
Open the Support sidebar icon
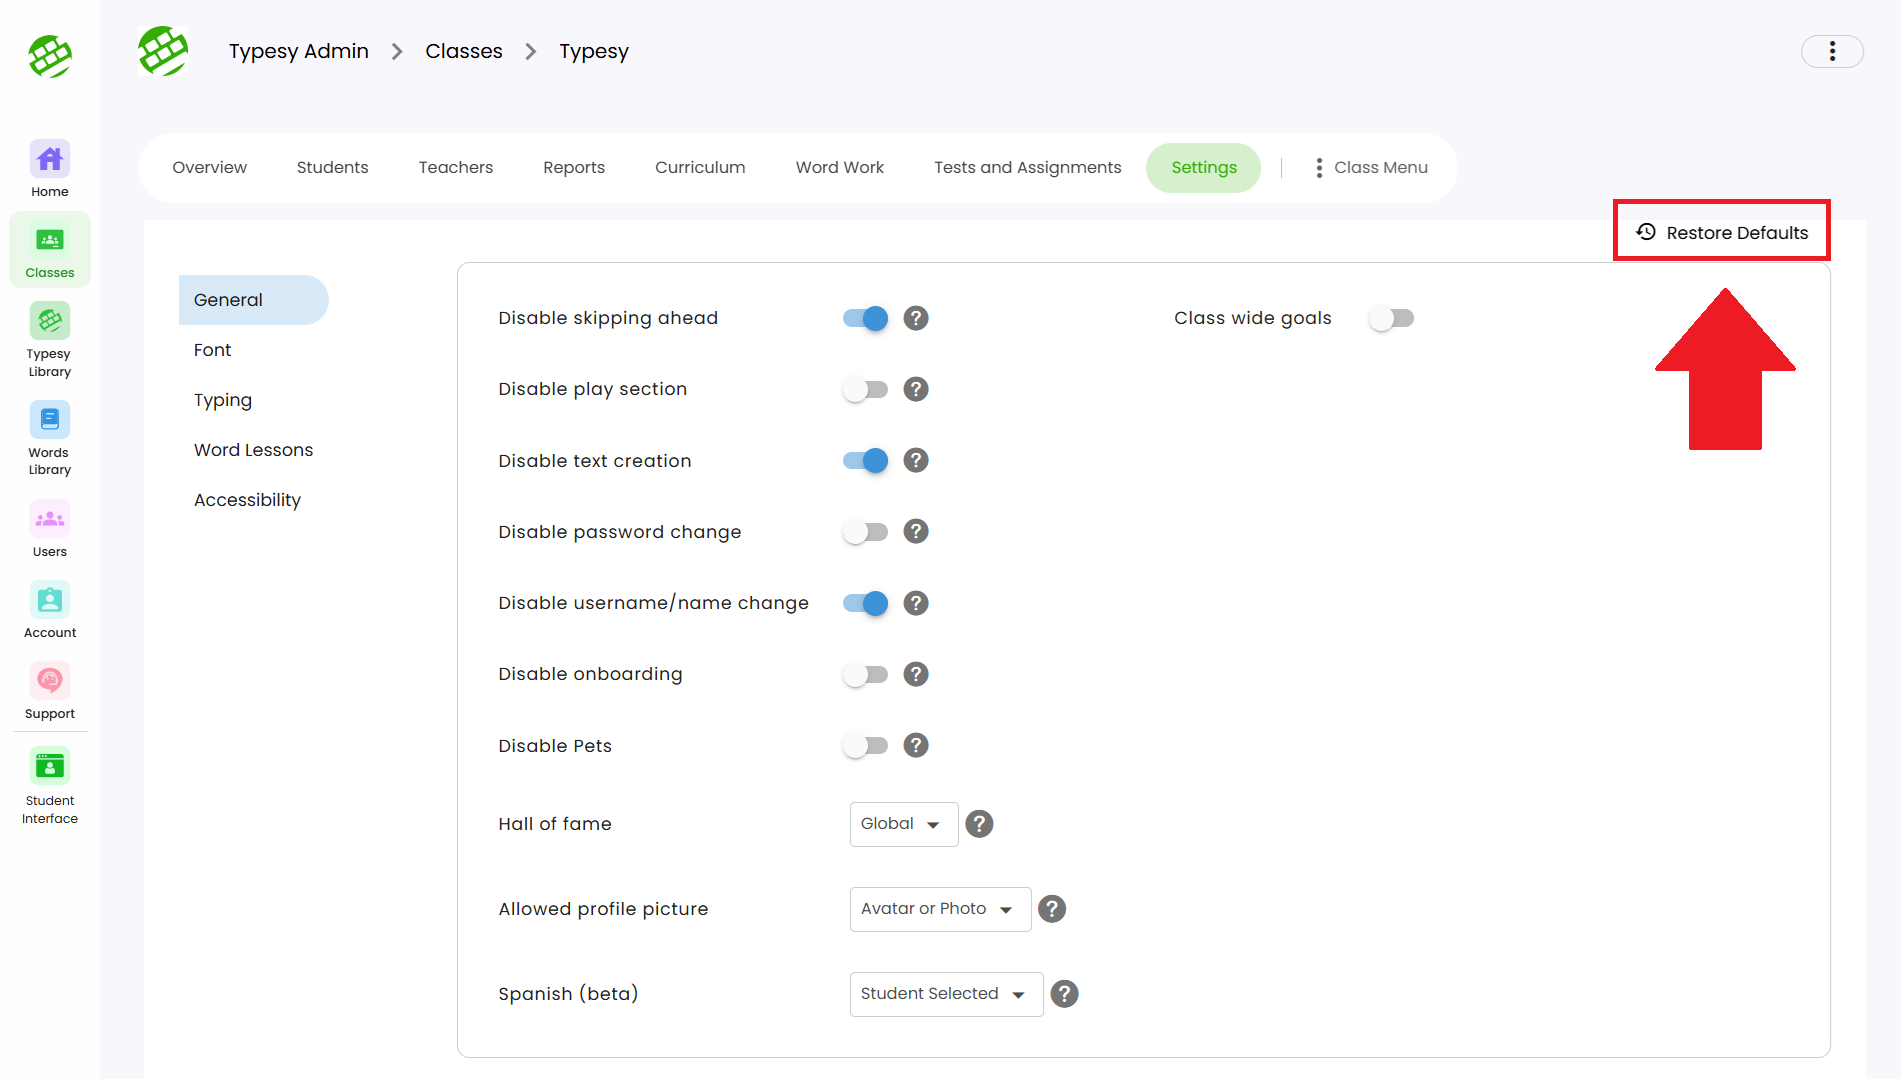49,682
